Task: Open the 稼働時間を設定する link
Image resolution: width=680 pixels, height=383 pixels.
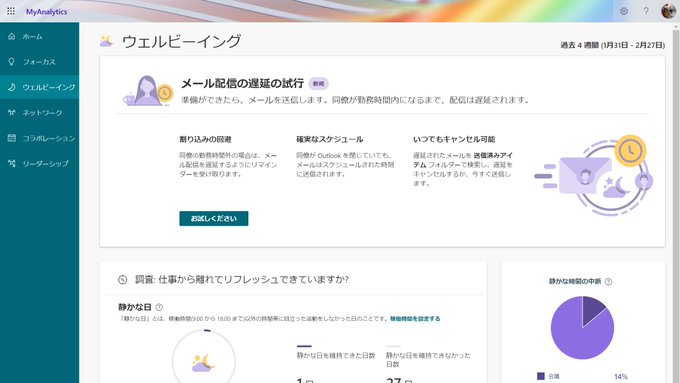Action: 415,318
